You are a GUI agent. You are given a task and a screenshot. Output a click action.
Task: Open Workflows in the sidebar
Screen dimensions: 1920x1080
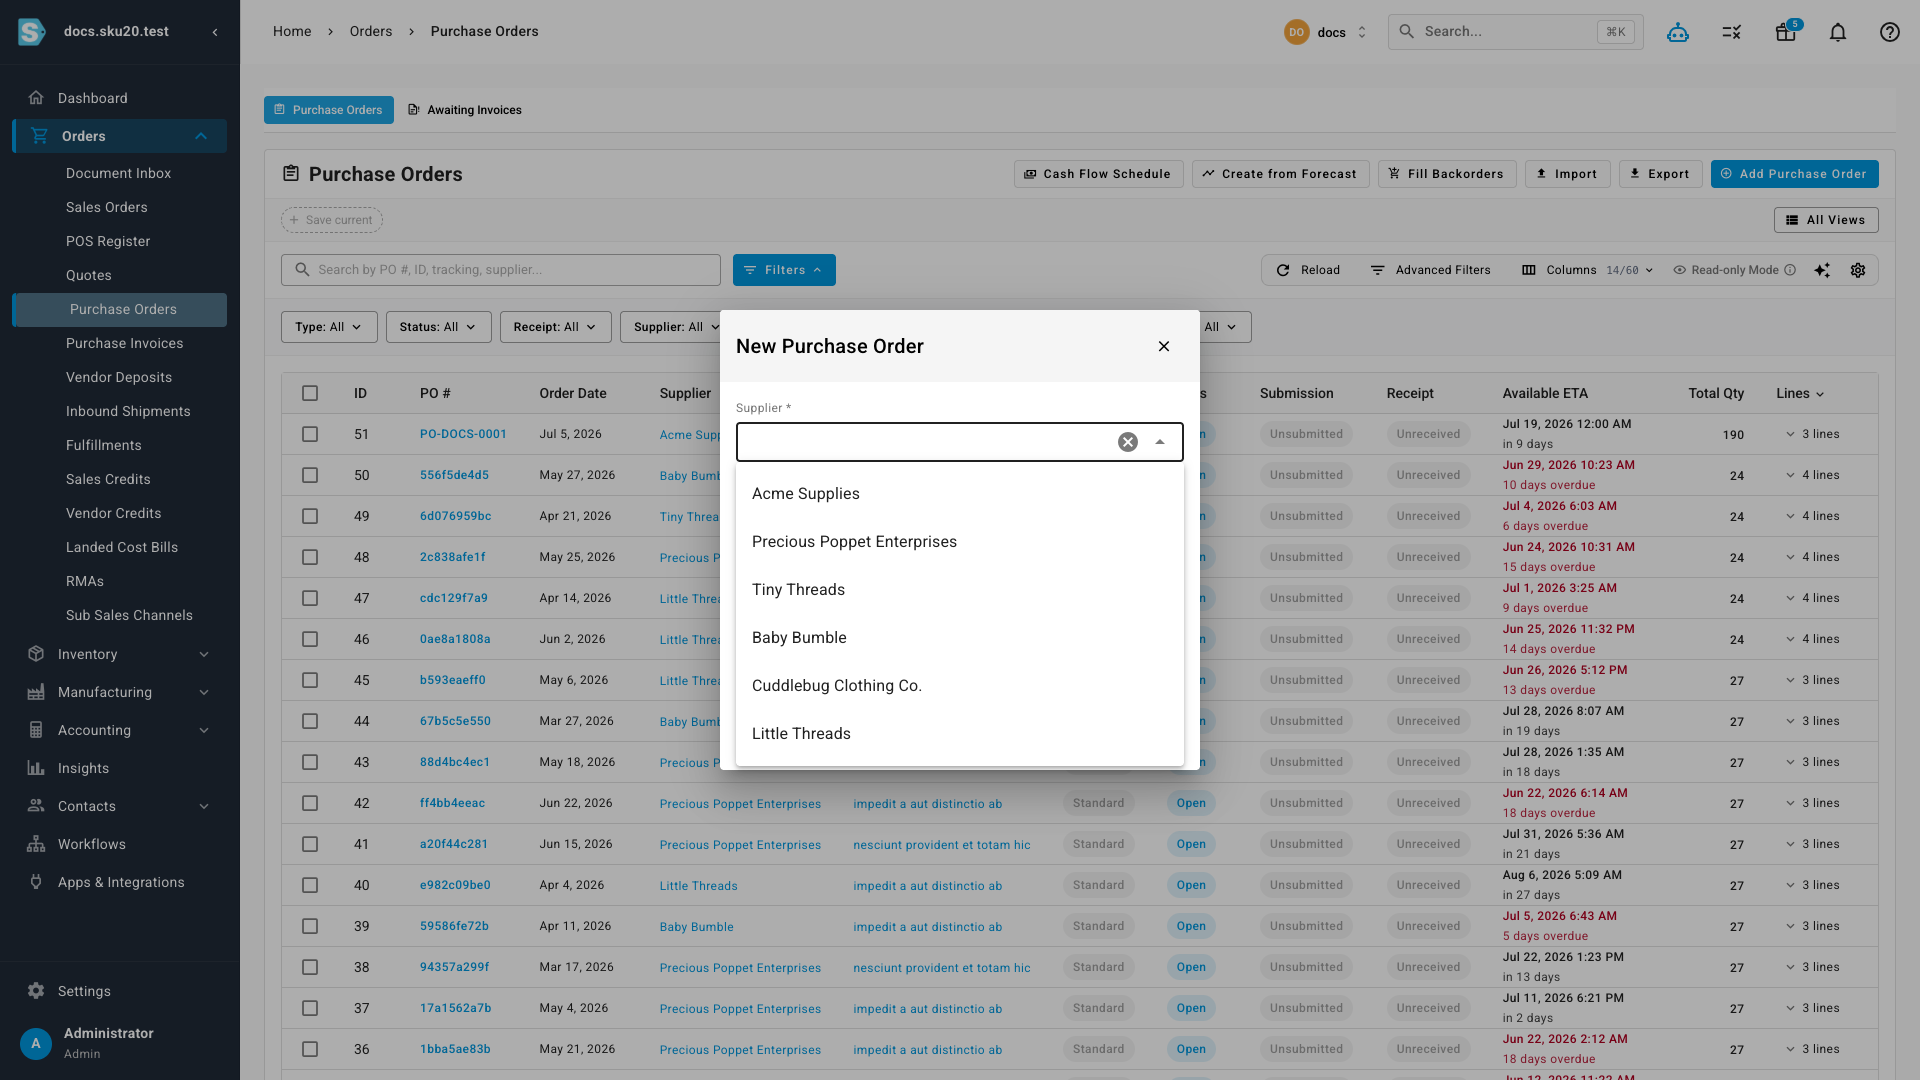point(120,844)
